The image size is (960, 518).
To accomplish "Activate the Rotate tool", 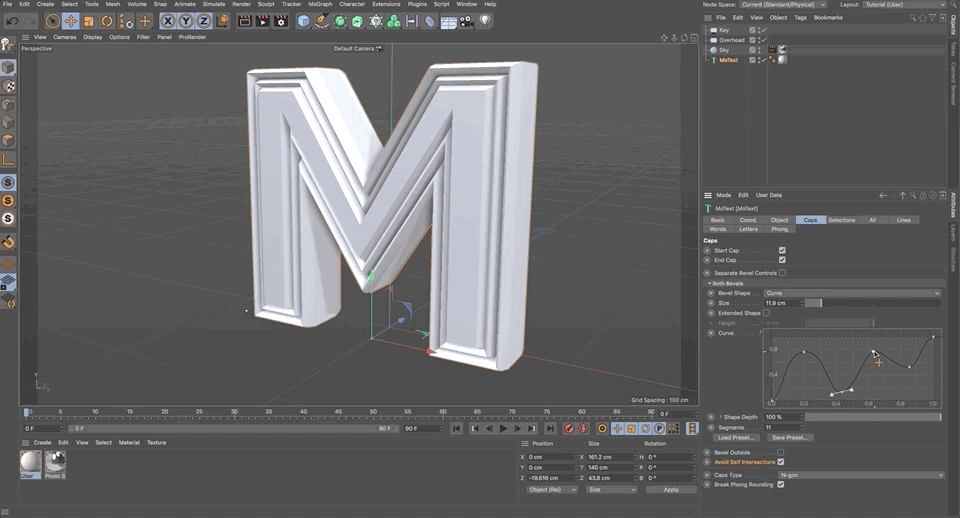I will click(107, 21).
